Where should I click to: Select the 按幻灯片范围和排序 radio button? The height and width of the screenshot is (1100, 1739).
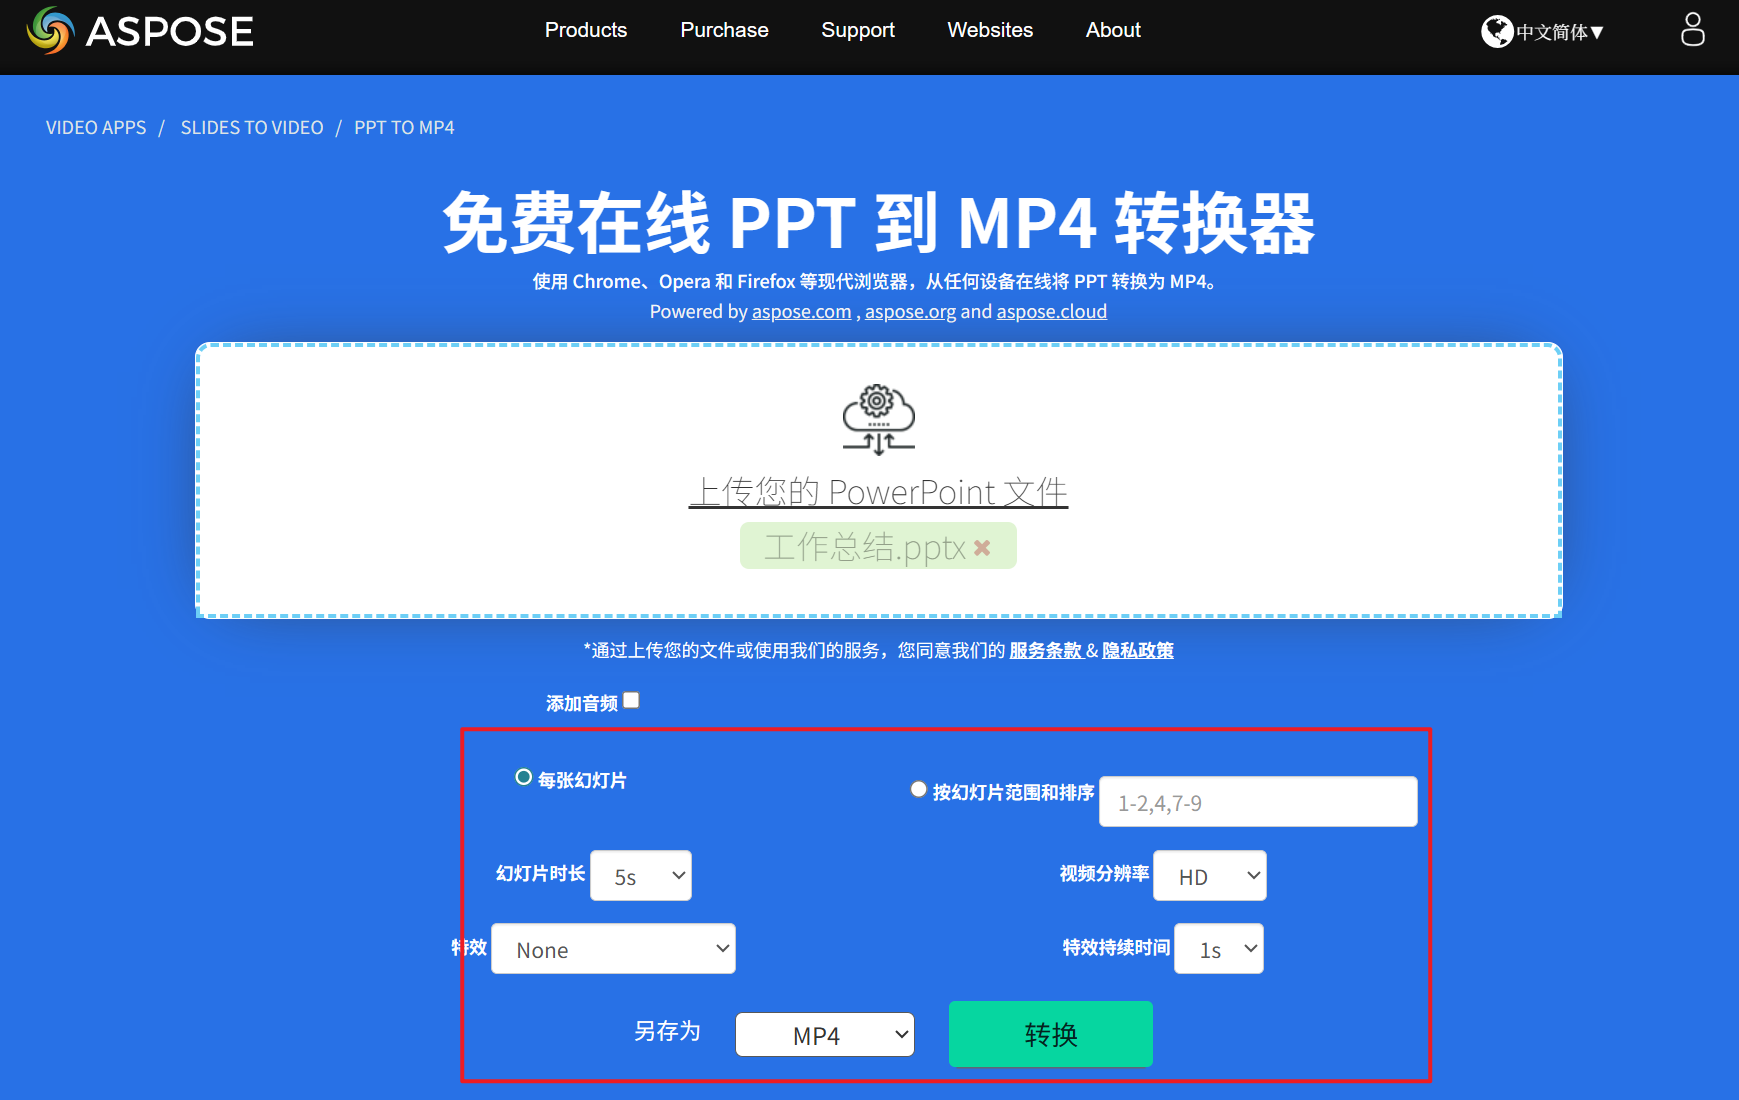[x=917, y=789]
